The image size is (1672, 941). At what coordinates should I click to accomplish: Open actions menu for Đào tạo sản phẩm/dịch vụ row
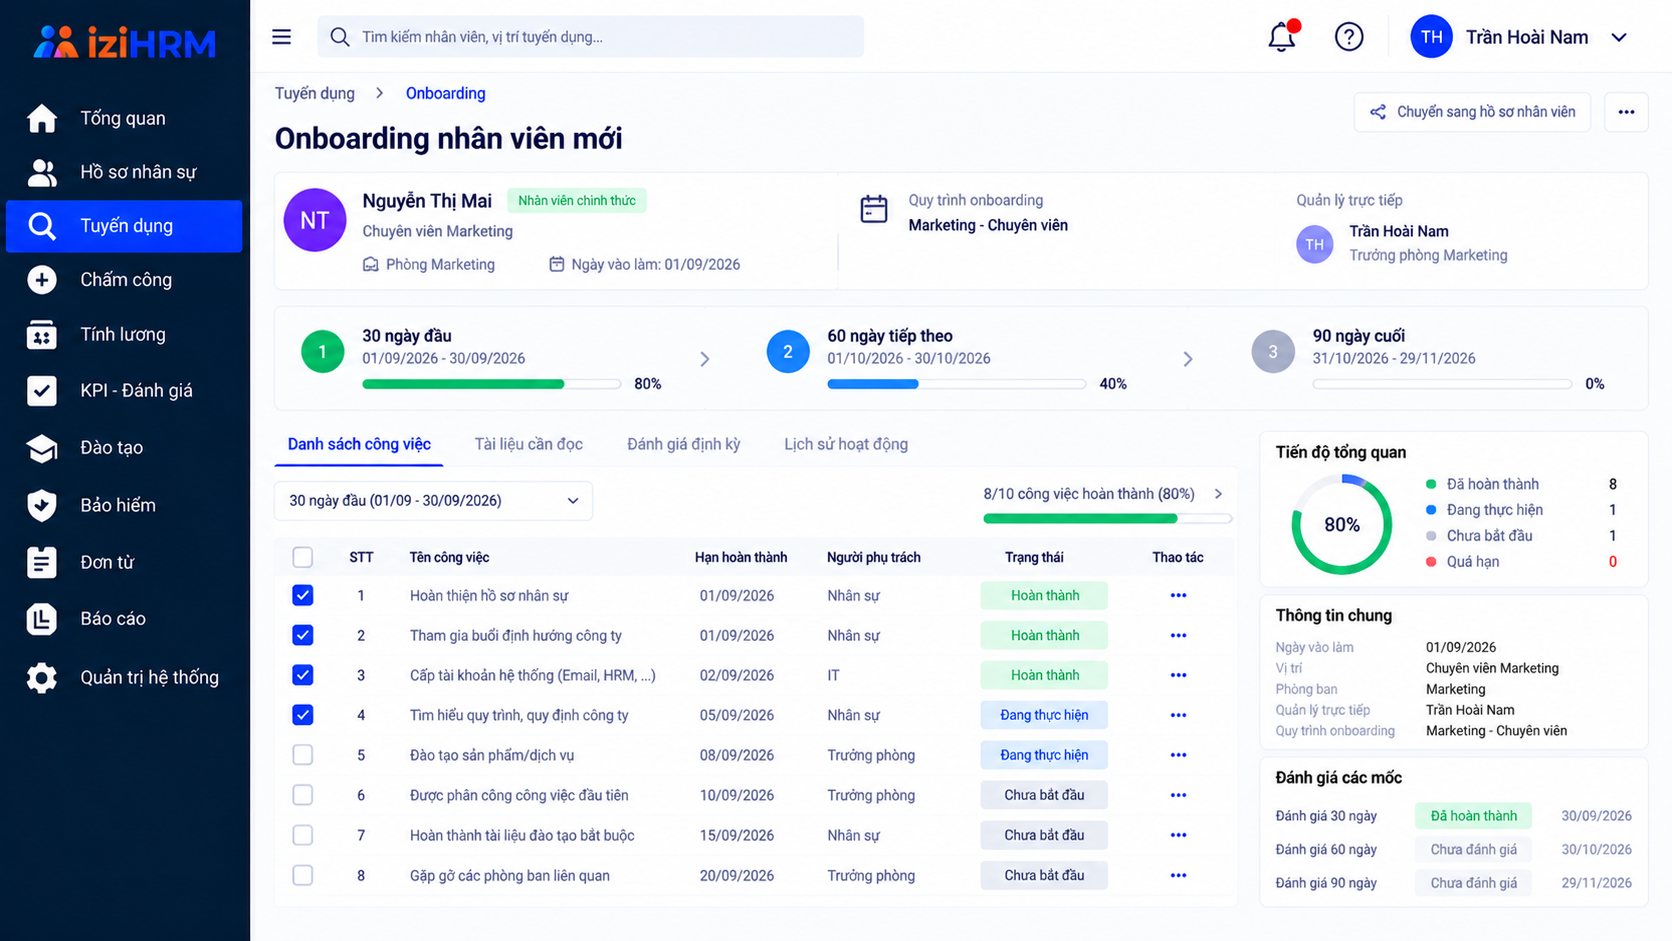[1178, 755]
